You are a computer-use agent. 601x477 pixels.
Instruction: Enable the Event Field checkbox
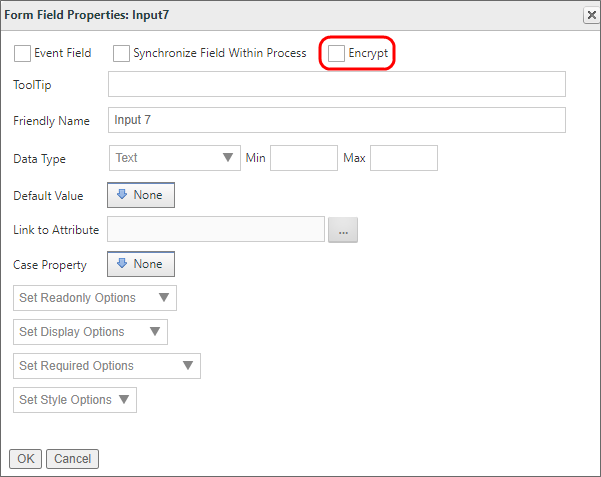coord(22,53)
